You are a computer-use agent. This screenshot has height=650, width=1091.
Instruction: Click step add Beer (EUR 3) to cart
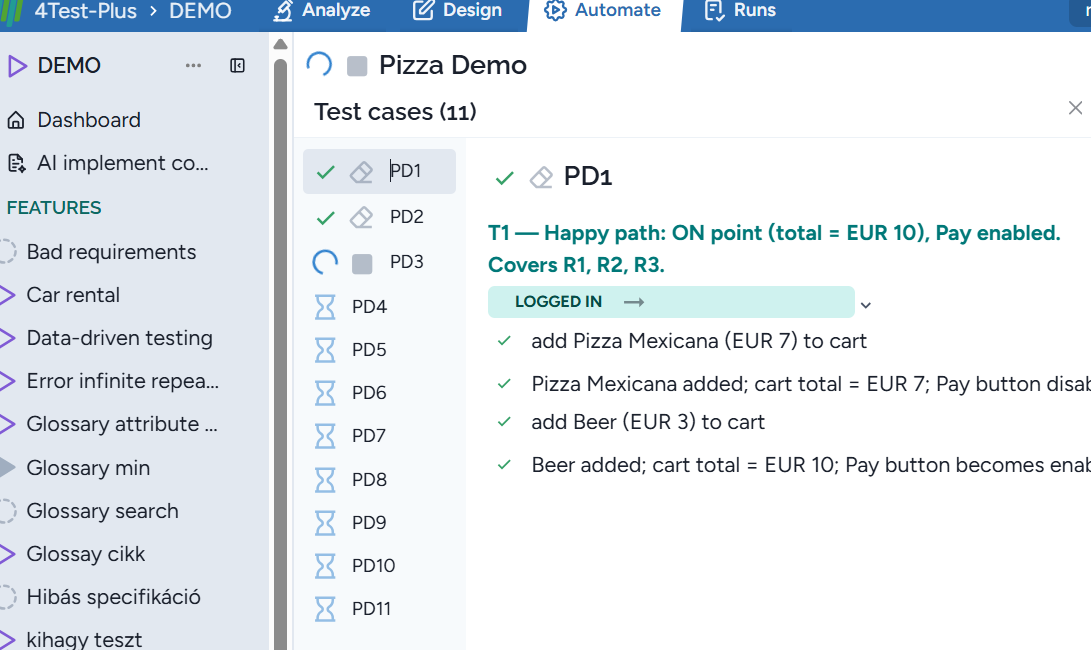[x=648, y=422]
